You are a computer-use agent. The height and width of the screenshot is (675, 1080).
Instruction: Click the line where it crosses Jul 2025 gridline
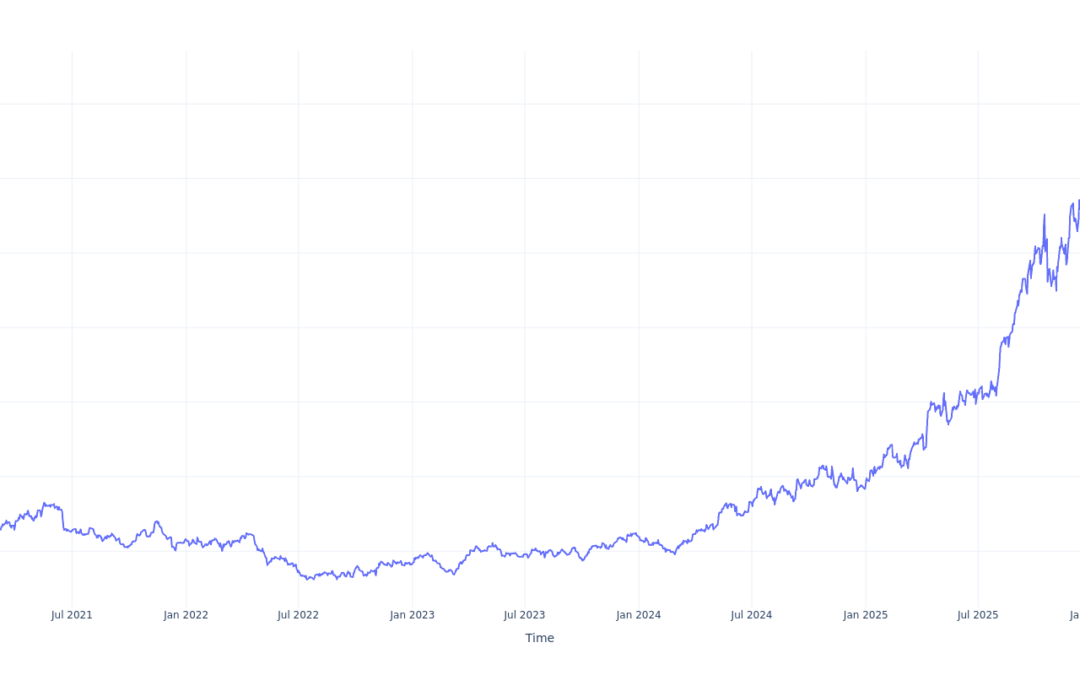(978, 396)
